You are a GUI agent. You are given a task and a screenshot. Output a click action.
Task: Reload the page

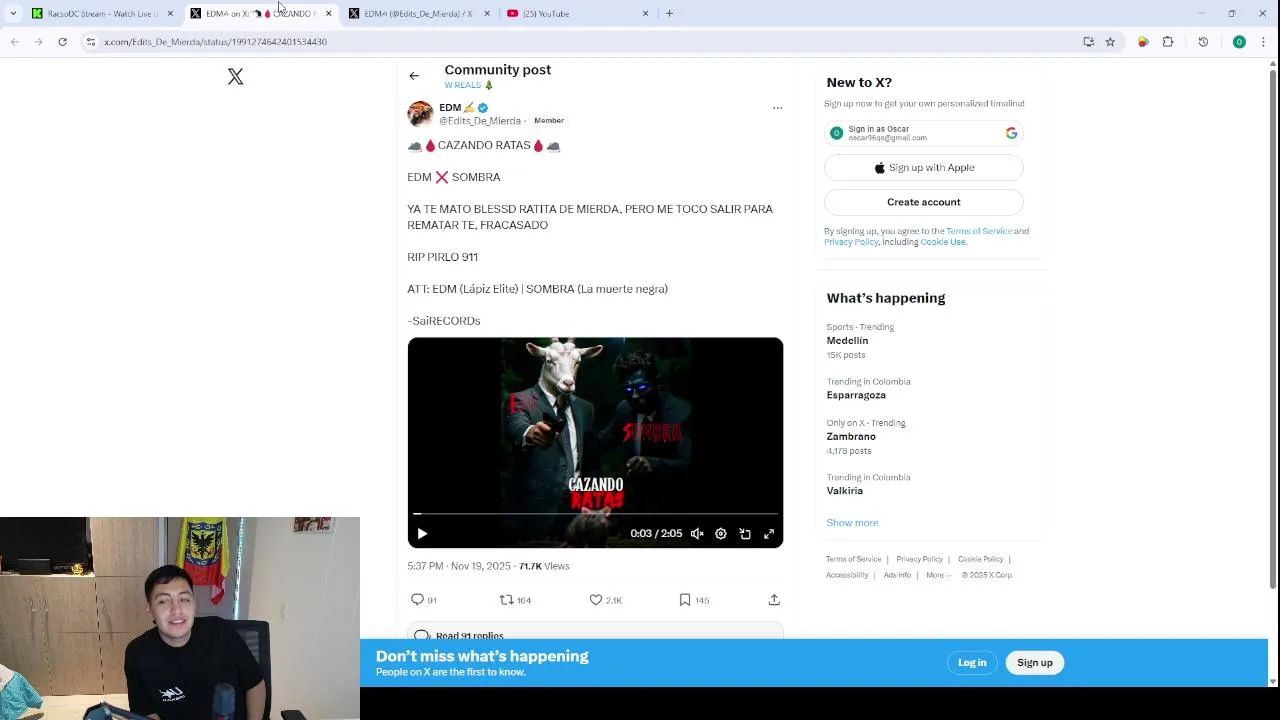62,42
